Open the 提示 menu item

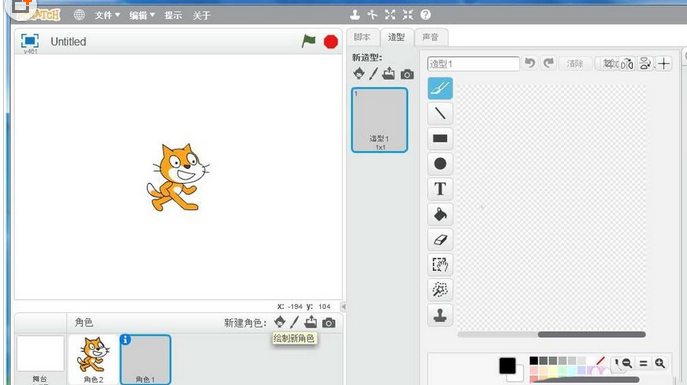pos(173,15)
